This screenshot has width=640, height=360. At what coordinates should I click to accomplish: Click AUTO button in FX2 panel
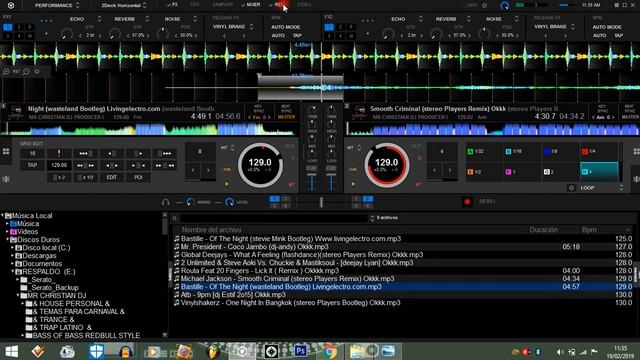[x=600, y=36]
